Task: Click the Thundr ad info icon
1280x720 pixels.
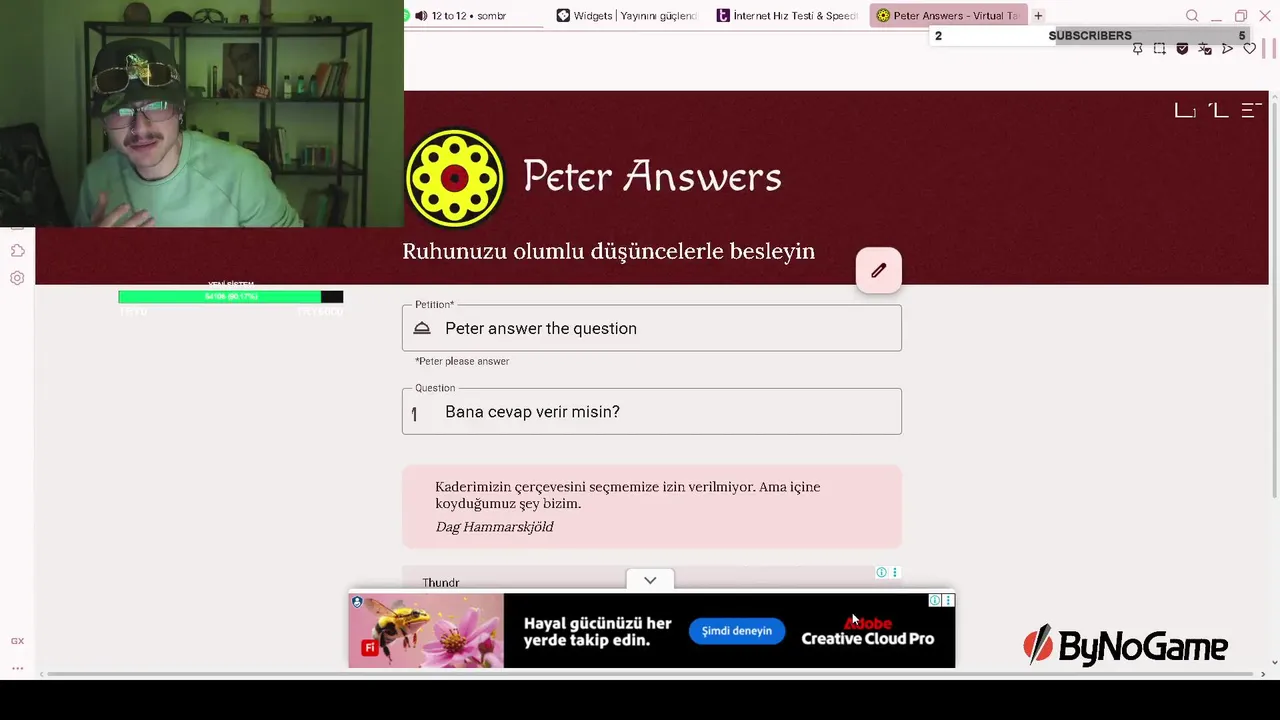Action: click(x=881, y=572)
